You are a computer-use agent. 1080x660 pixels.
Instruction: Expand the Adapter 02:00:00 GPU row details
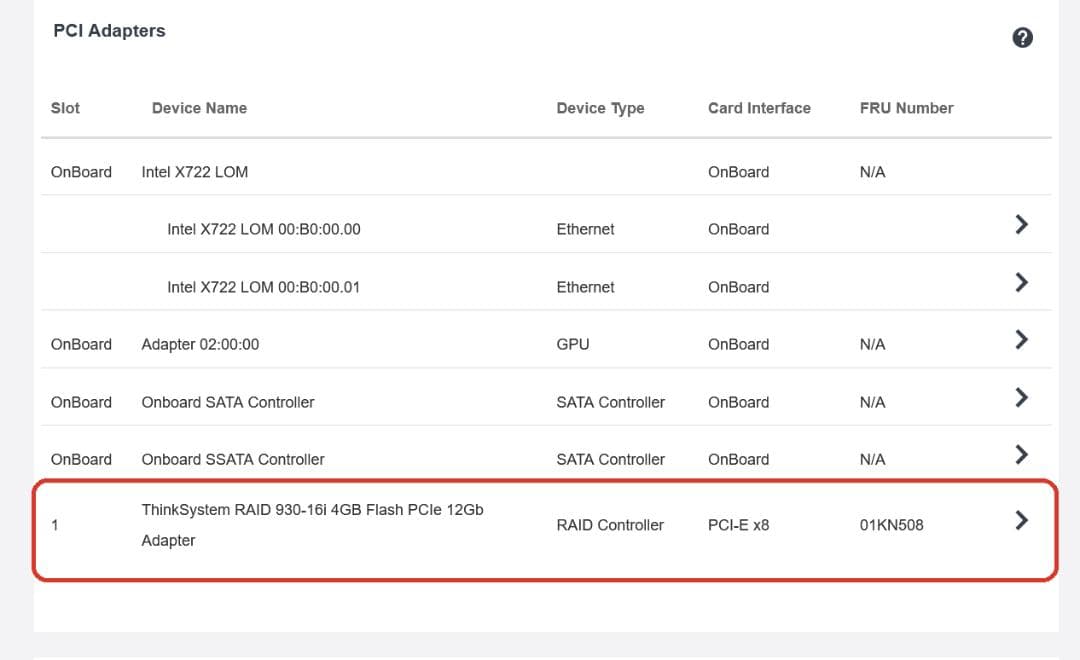[x=1021, y=339]
